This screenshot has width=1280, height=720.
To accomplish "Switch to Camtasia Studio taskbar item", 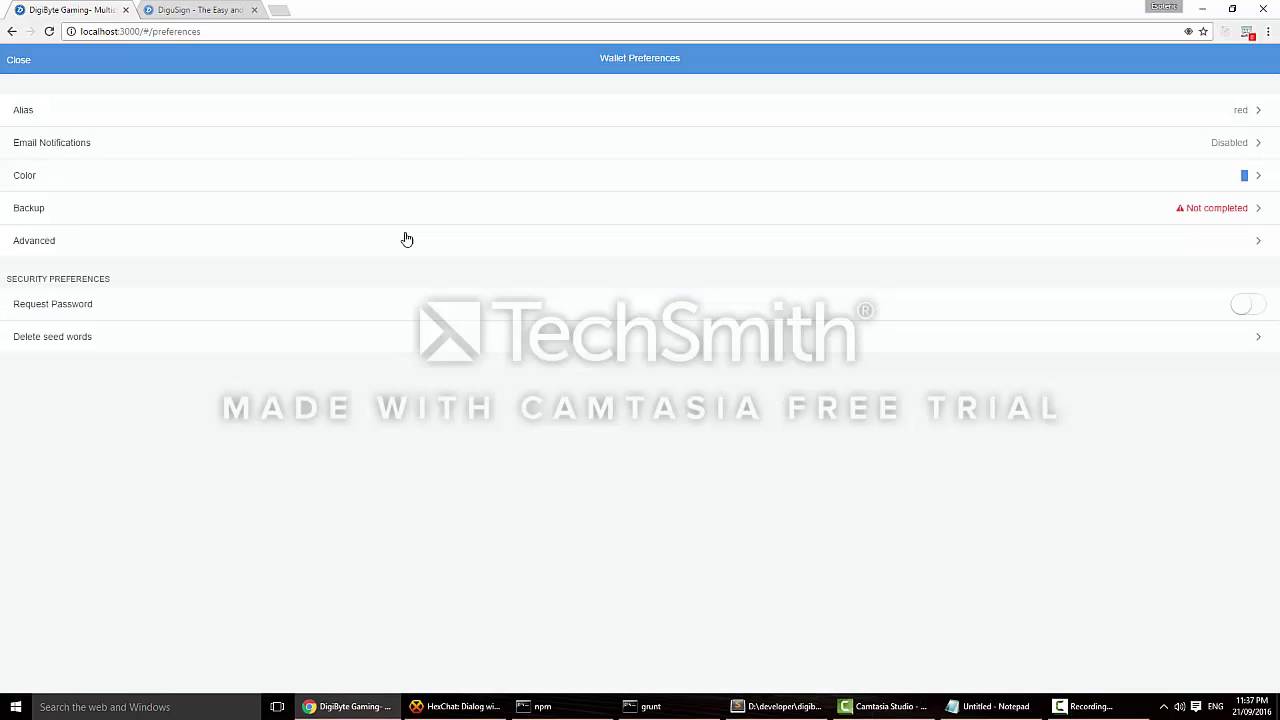I will [883, 706].
